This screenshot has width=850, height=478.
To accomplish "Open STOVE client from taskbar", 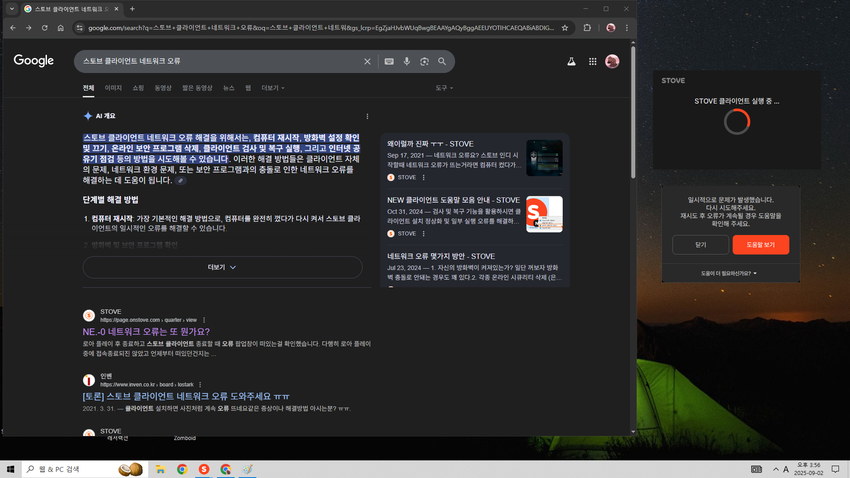I will 204,469.
